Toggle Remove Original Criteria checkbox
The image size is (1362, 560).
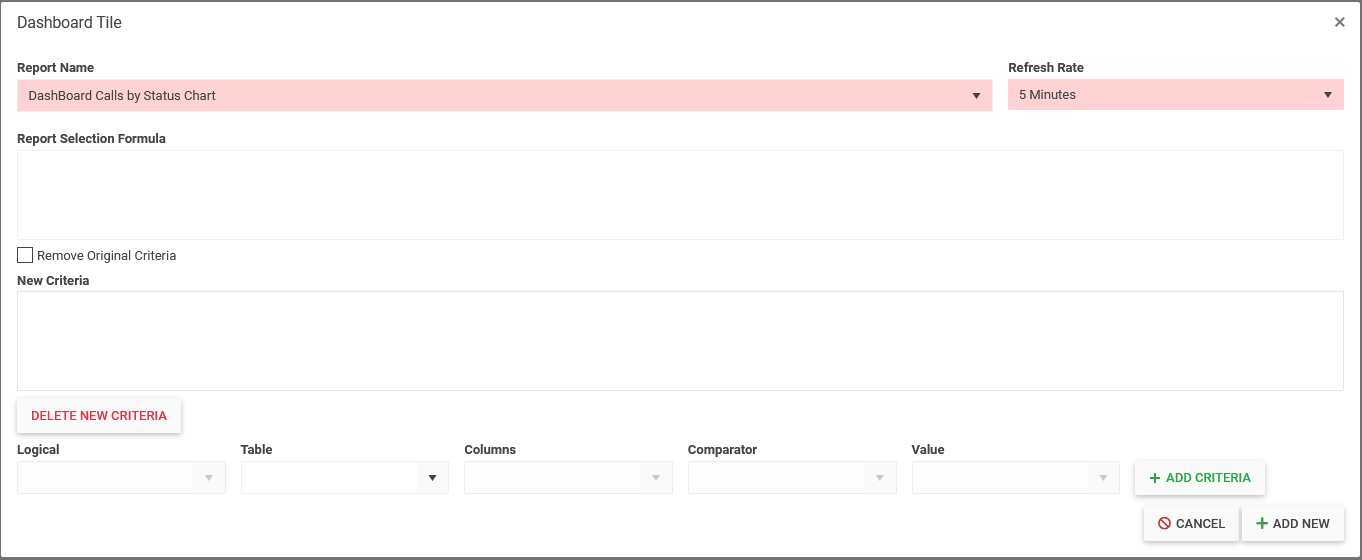(x=25, y=255)
